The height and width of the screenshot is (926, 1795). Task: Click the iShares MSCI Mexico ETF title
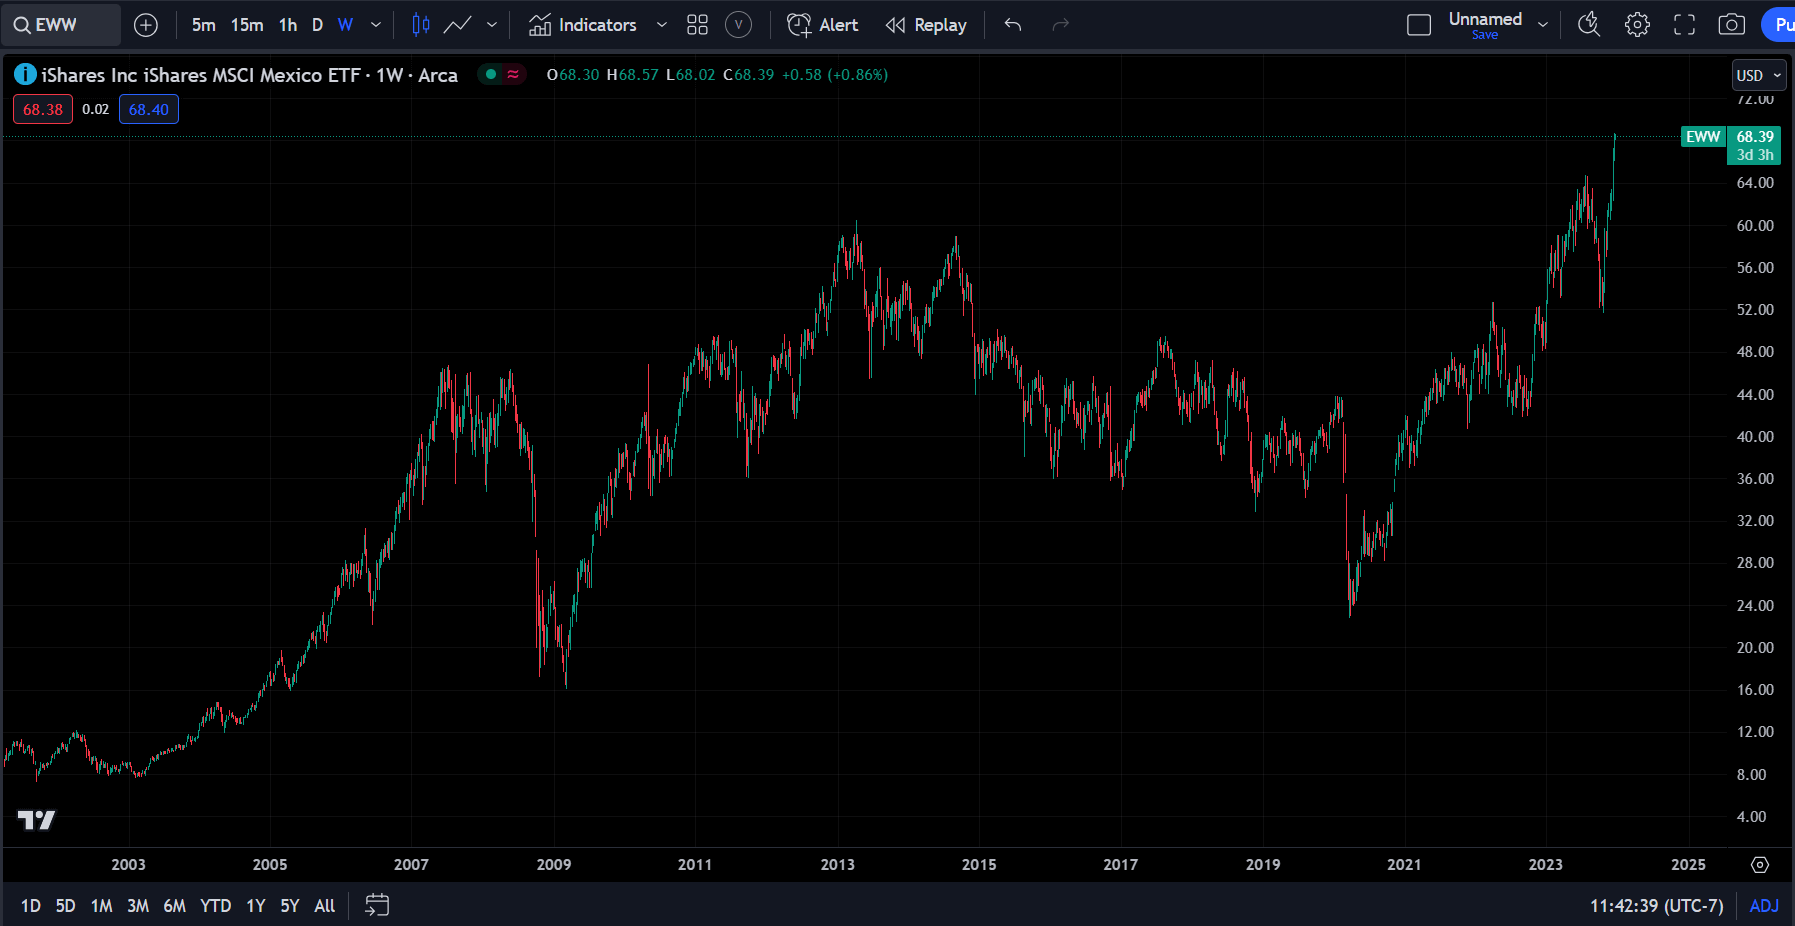pyautogui.click(x=250, y=75)
